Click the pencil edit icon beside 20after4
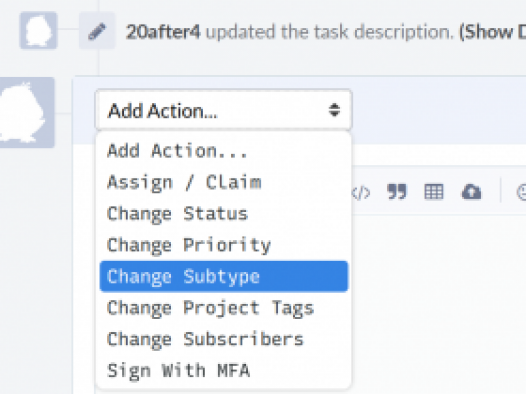The height and width of the screenshot is (394, 526). pyautogui.click(x=97, y=32)
